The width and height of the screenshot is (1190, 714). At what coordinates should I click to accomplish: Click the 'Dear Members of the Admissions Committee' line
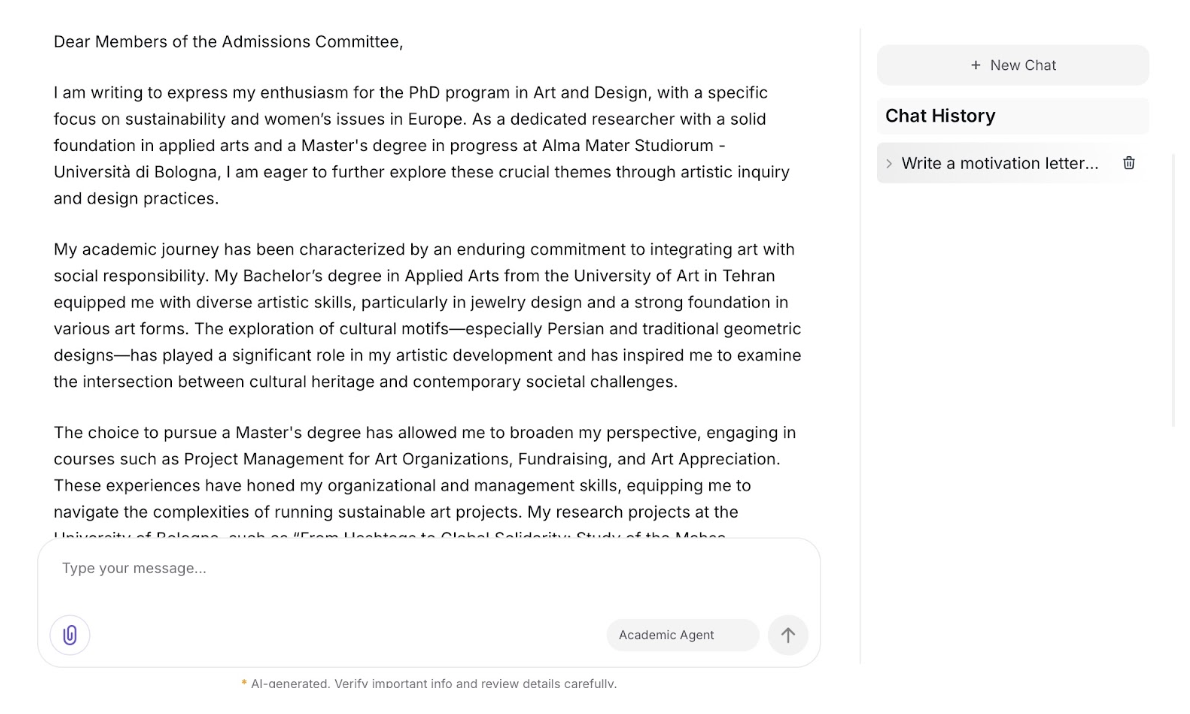(228, 42)
